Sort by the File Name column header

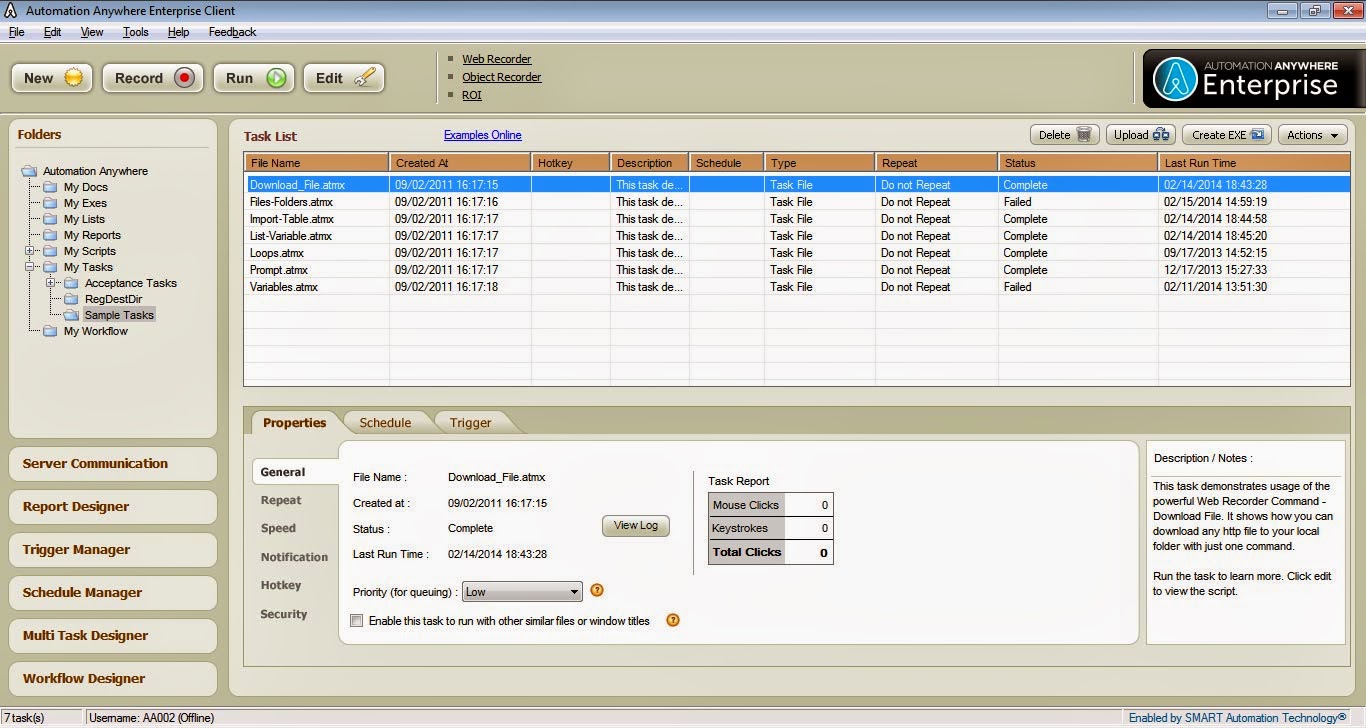point(317,163)
